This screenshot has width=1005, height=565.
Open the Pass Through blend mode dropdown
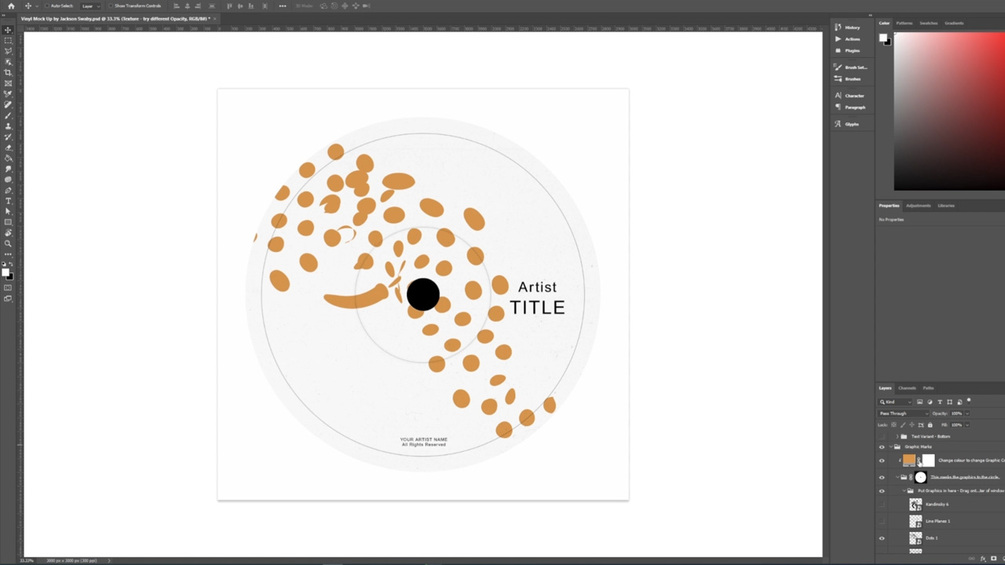pos(903,413)
